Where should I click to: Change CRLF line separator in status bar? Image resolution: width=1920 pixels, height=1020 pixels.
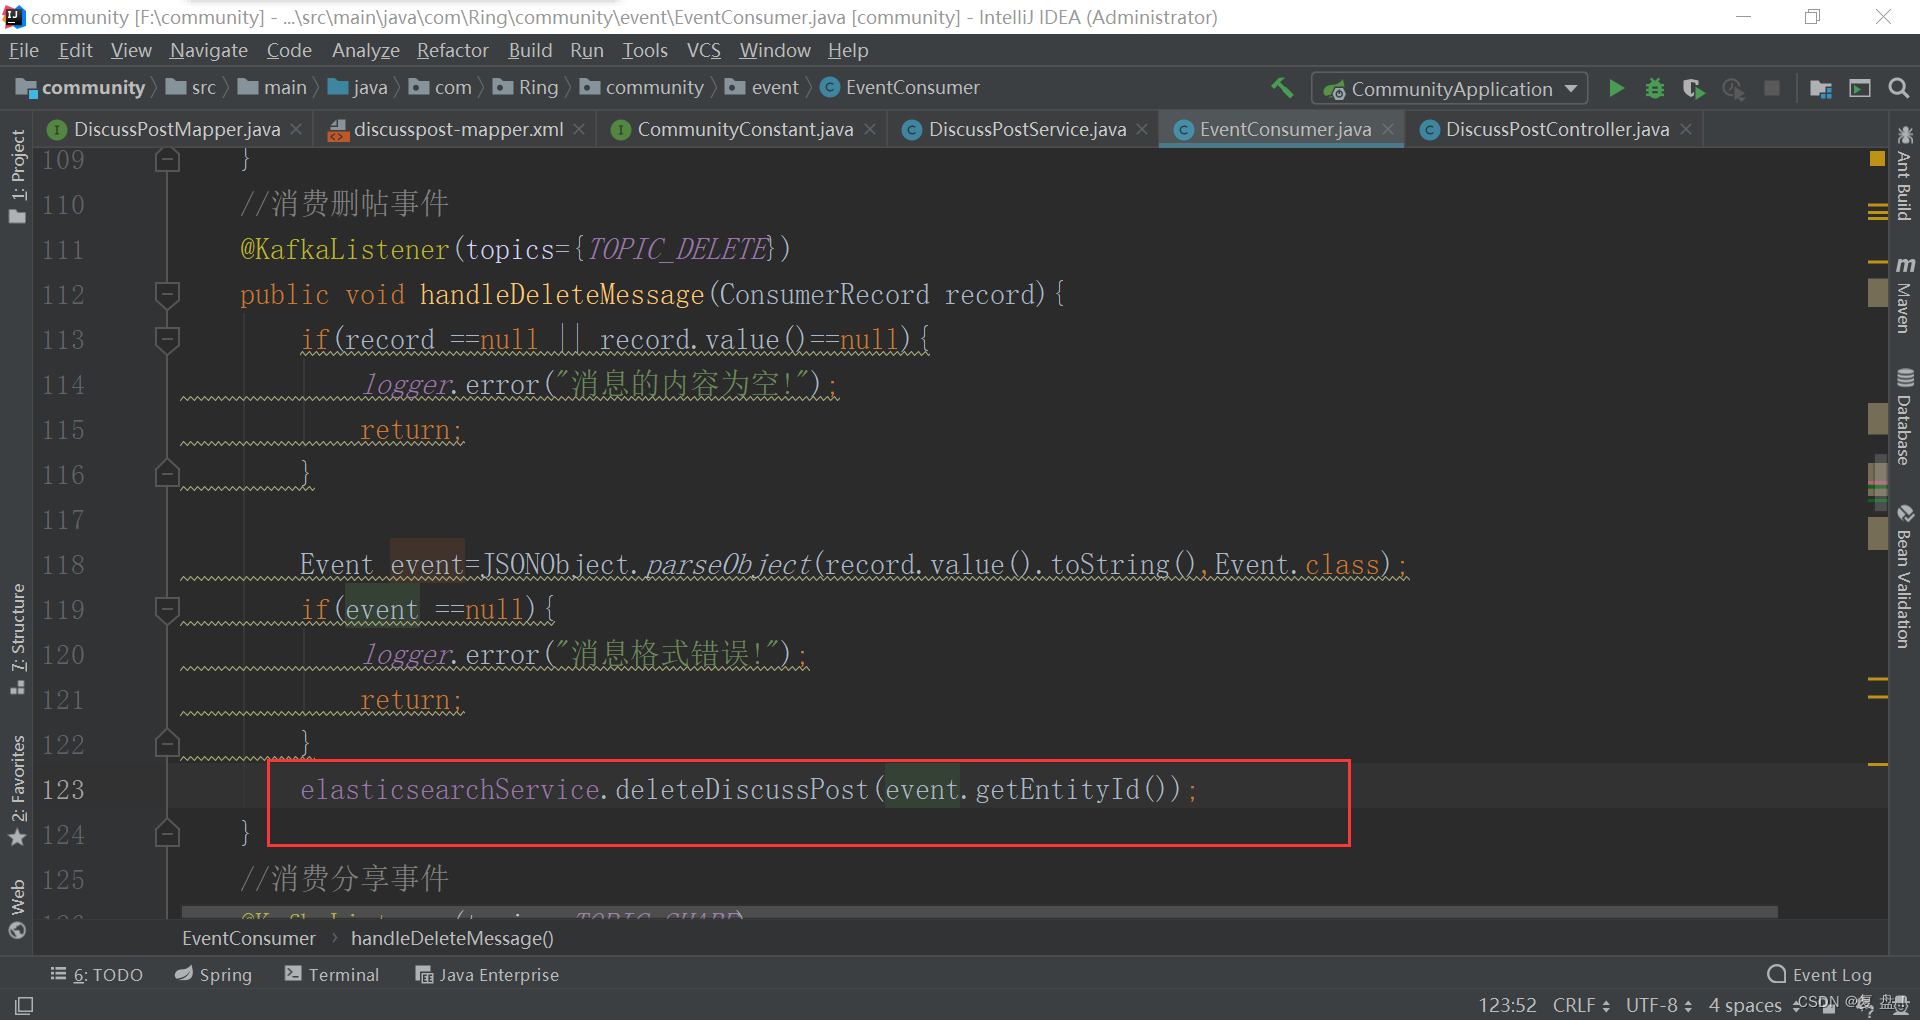click(1581, 1005)
